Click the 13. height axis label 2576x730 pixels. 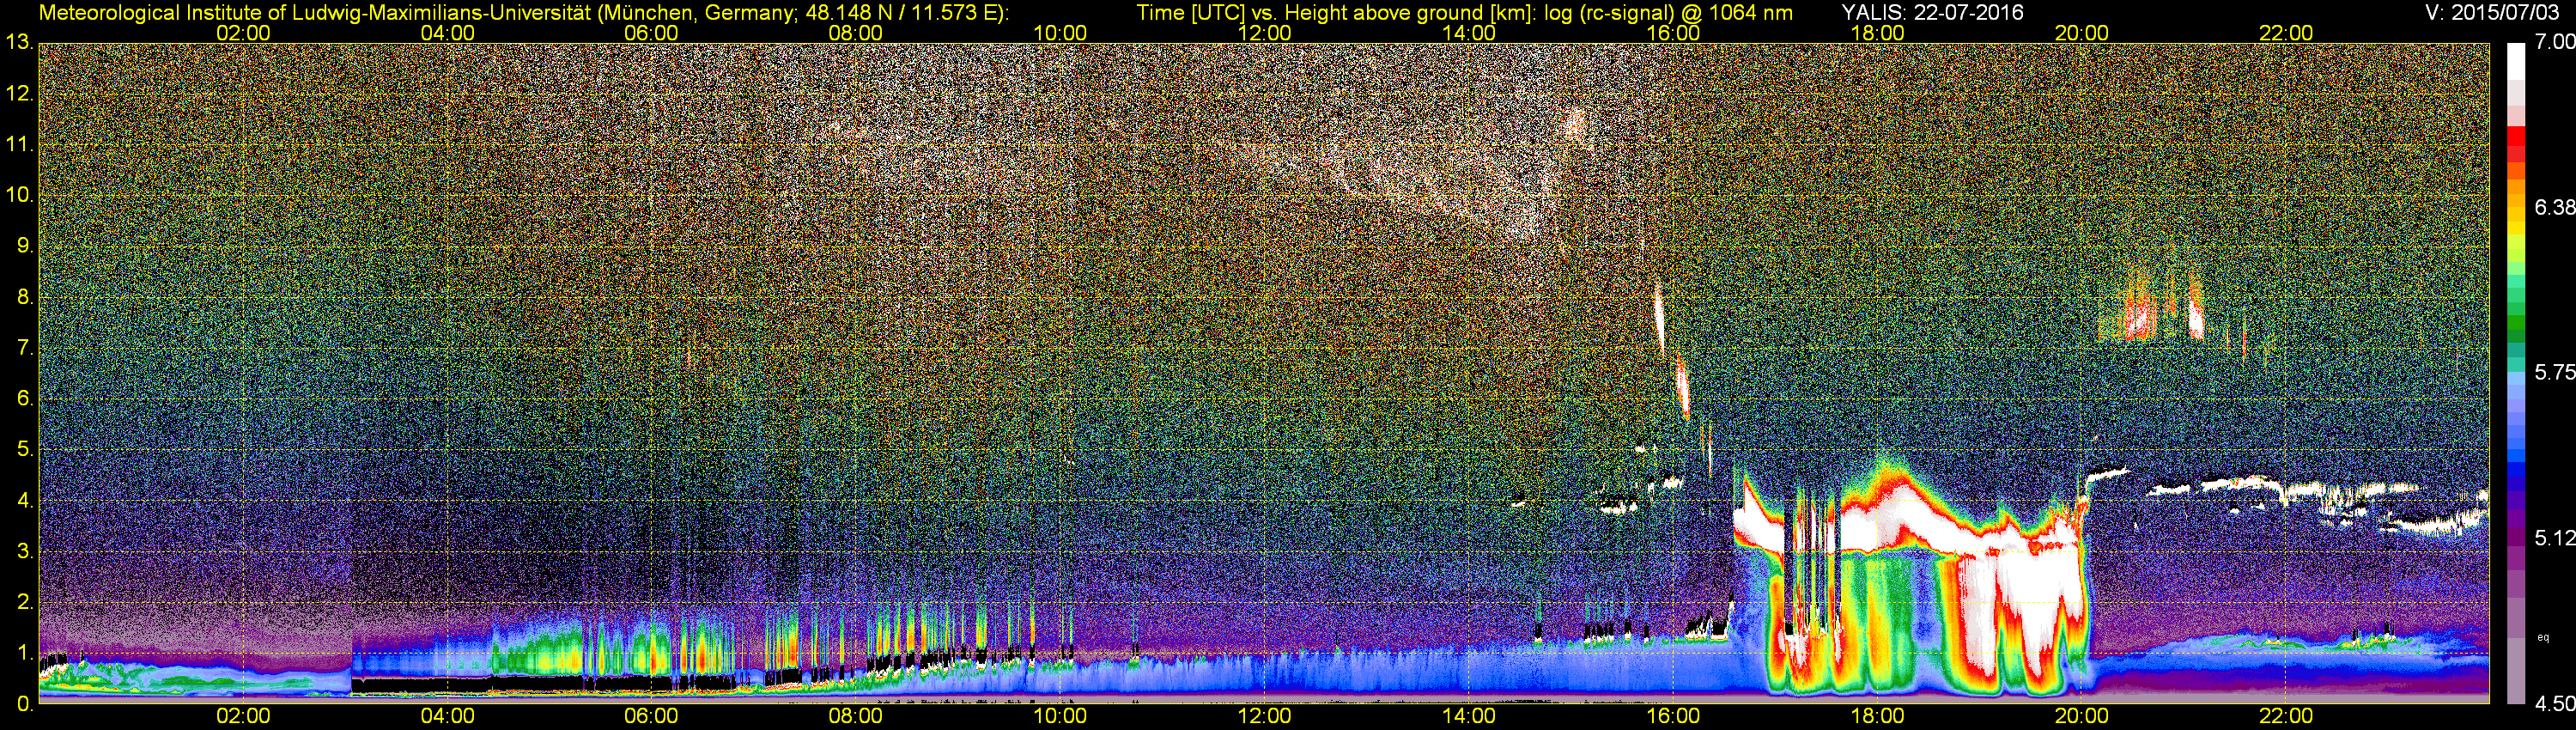coord(19,43)
